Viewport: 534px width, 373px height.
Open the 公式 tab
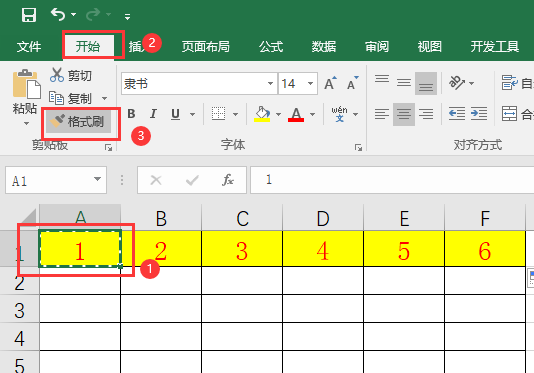tap(271, 47)
